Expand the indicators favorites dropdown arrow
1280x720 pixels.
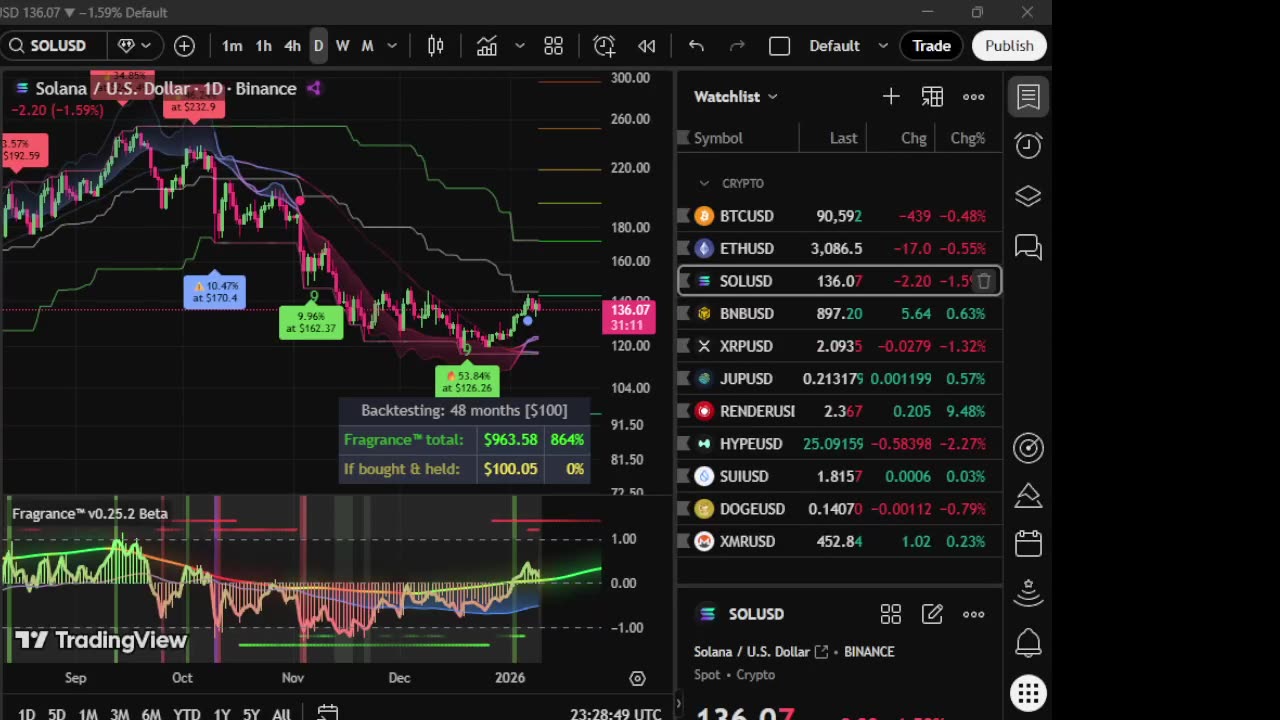[520, 46]
